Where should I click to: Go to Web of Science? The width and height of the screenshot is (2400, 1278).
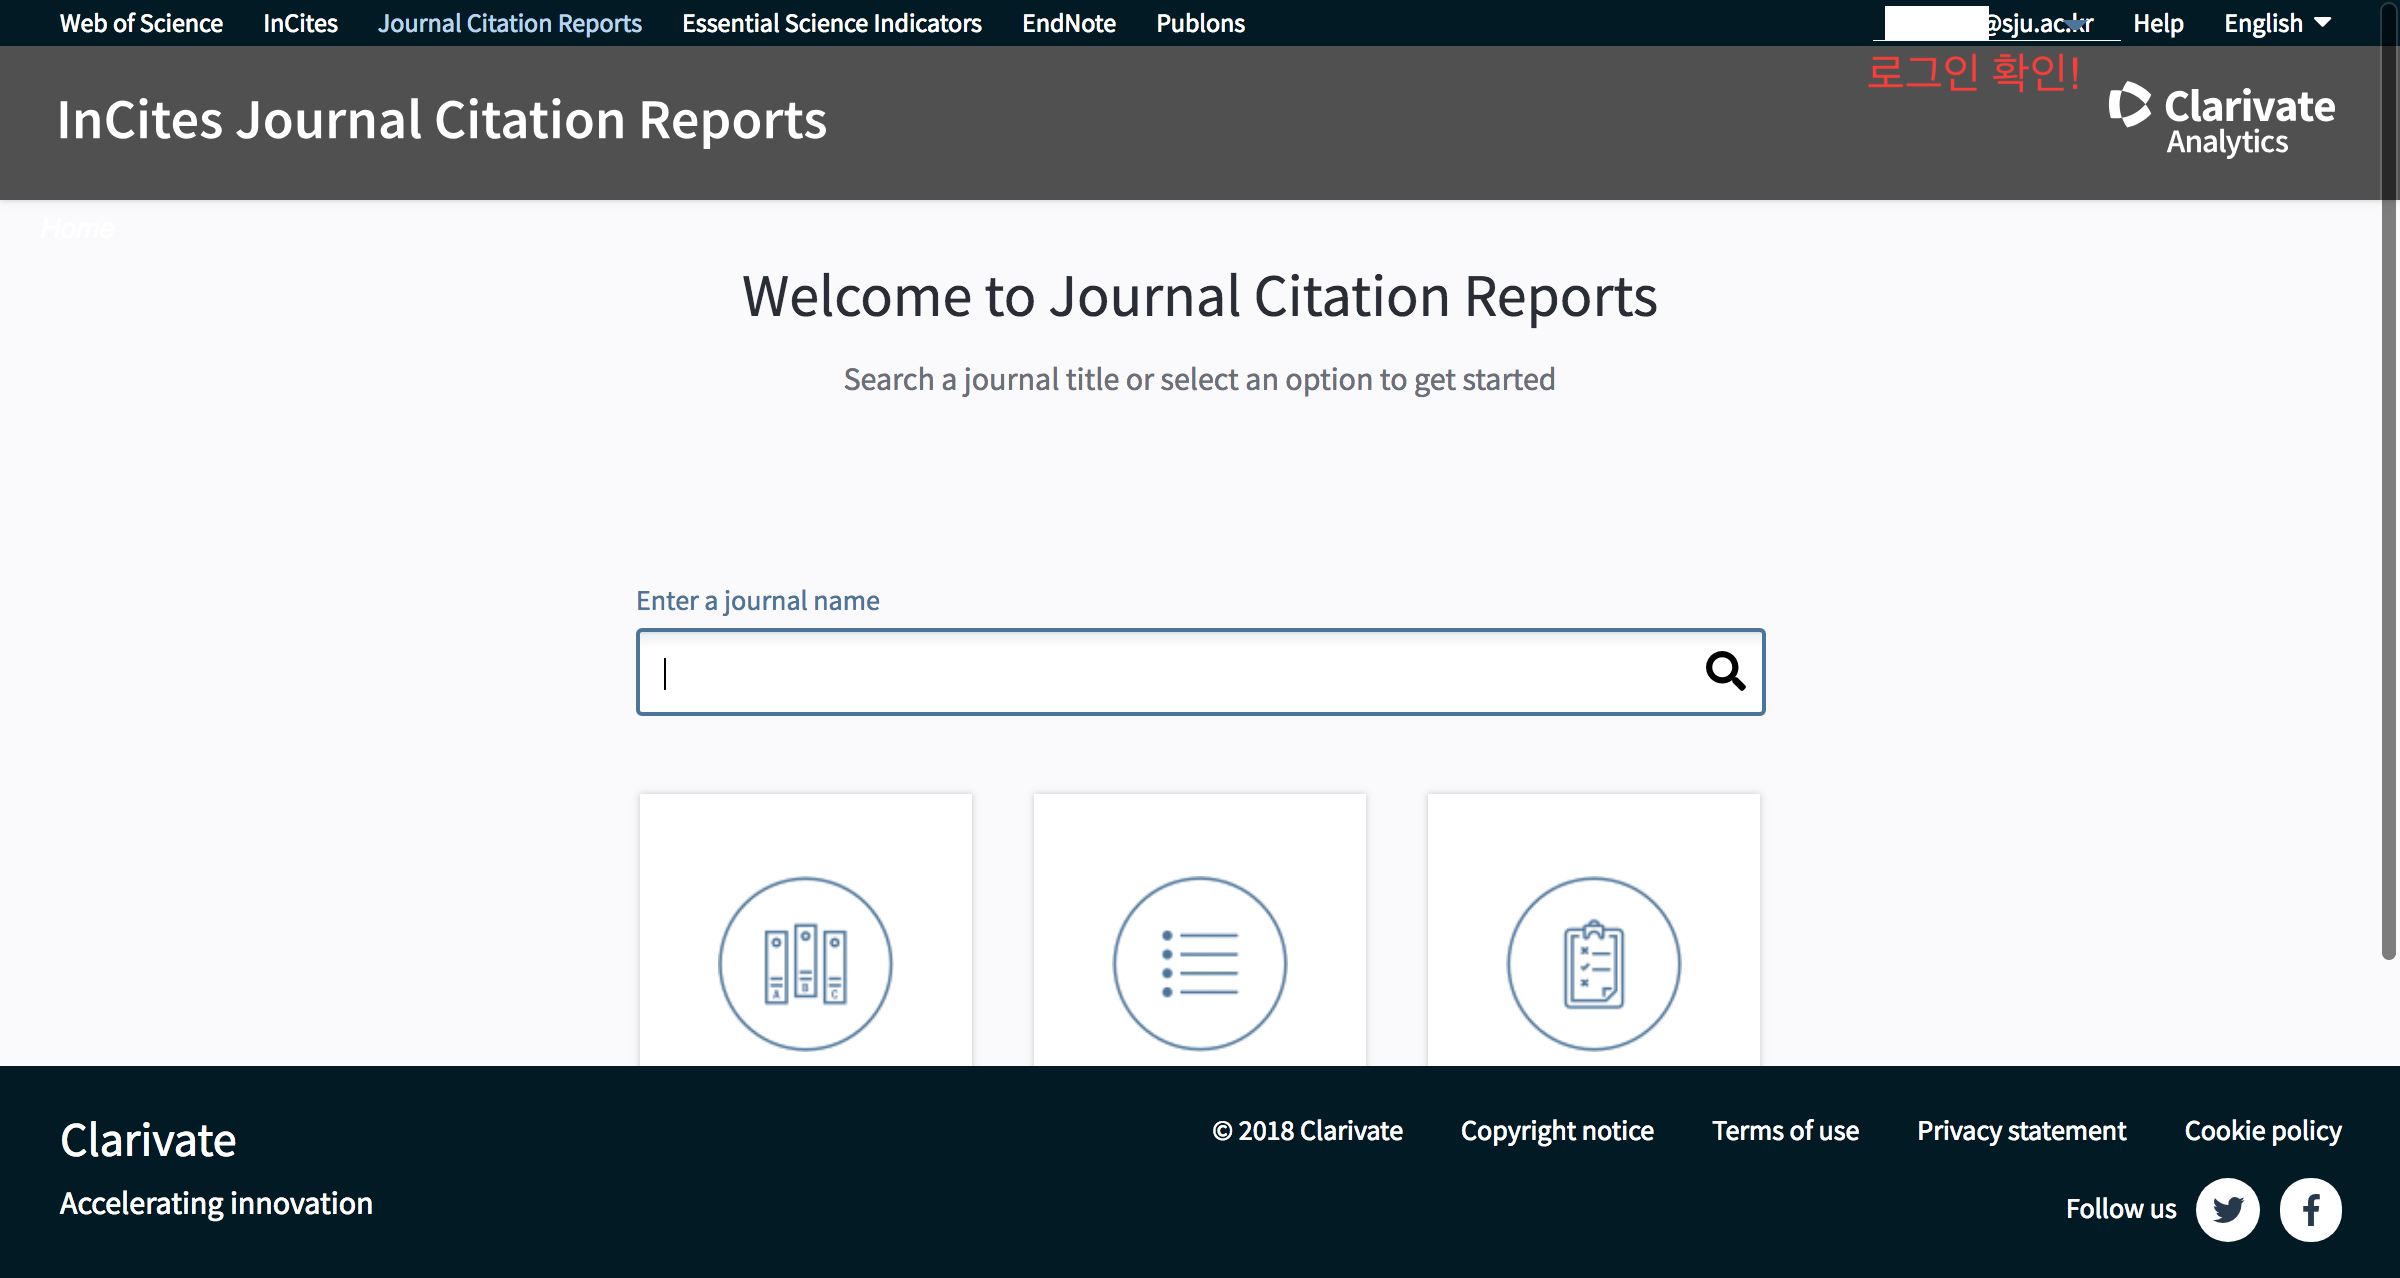[x=141, y=23]
